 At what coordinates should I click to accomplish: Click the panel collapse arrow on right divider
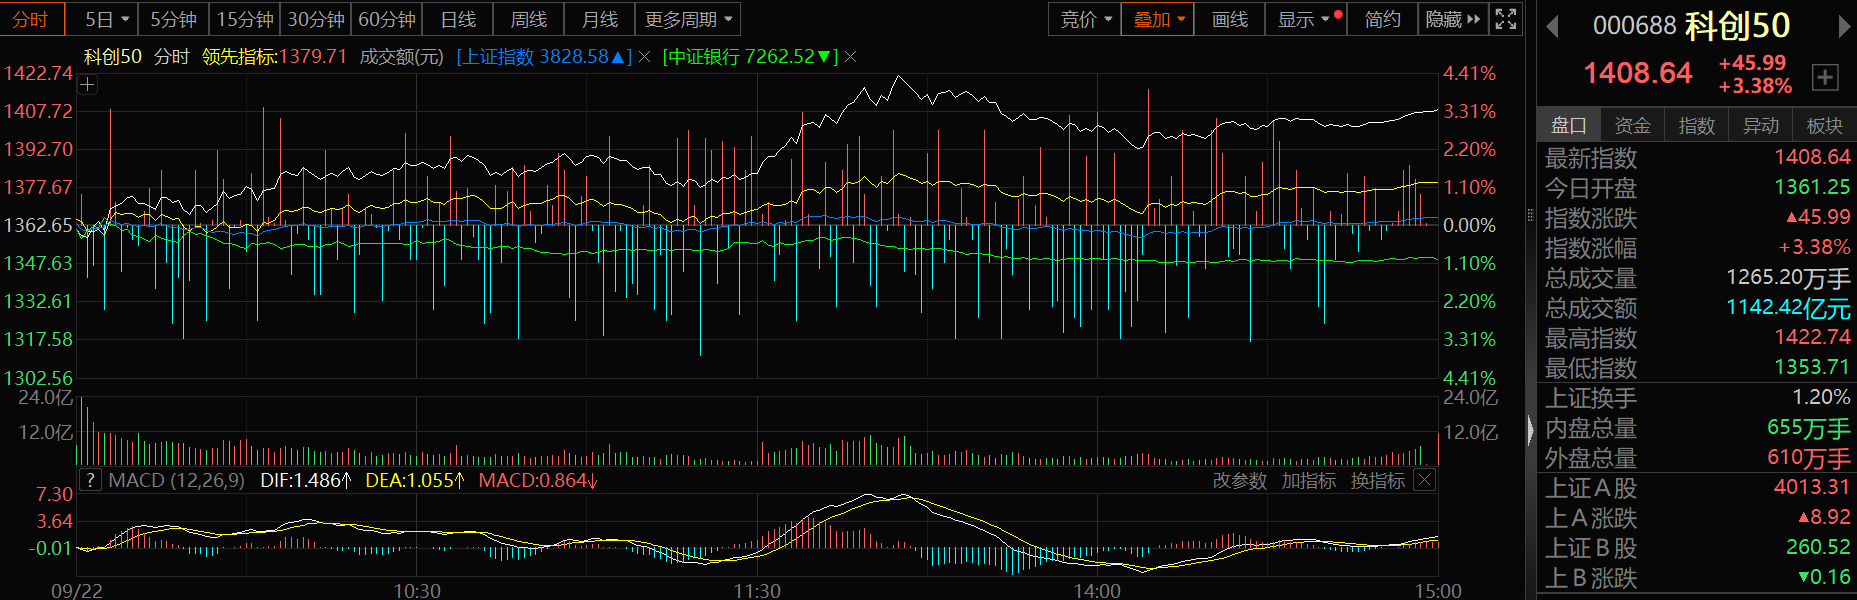click(1530, 430)
